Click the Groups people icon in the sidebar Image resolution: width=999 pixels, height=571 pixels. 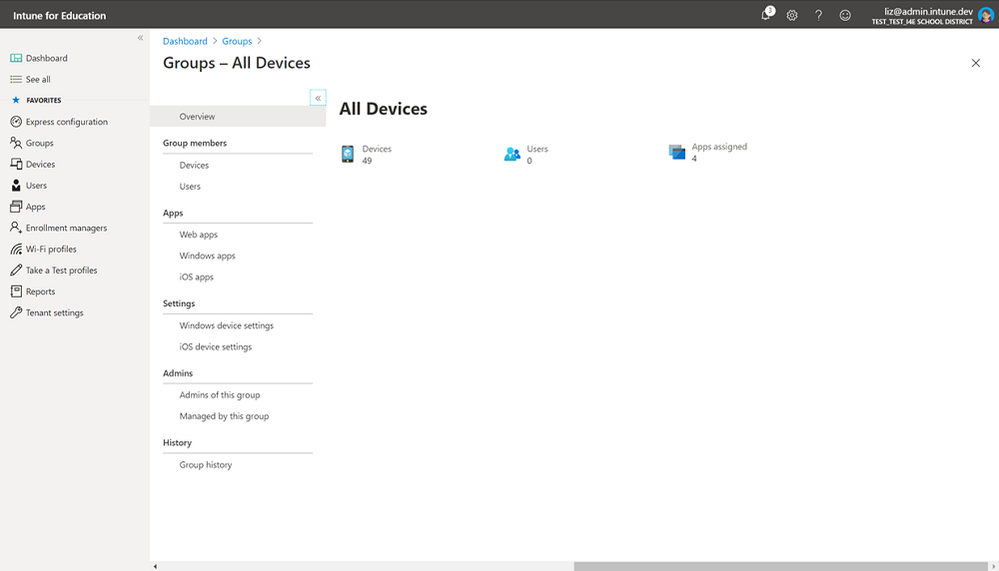[x=16, y=143]
